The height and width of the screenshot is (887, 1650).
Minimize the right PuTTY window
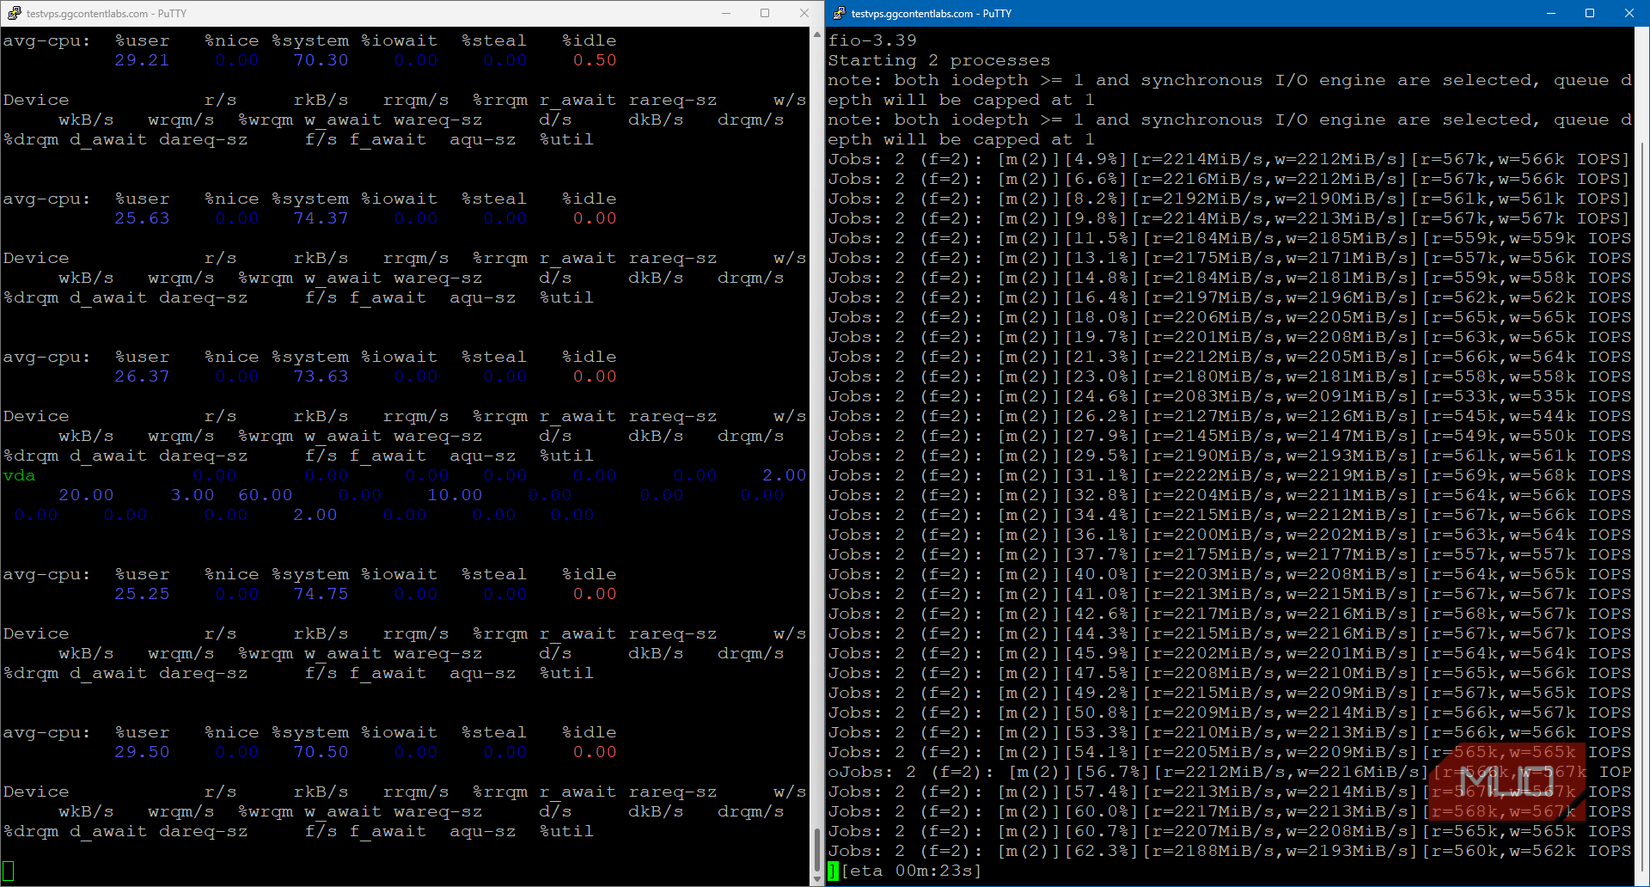(1551, 13)
